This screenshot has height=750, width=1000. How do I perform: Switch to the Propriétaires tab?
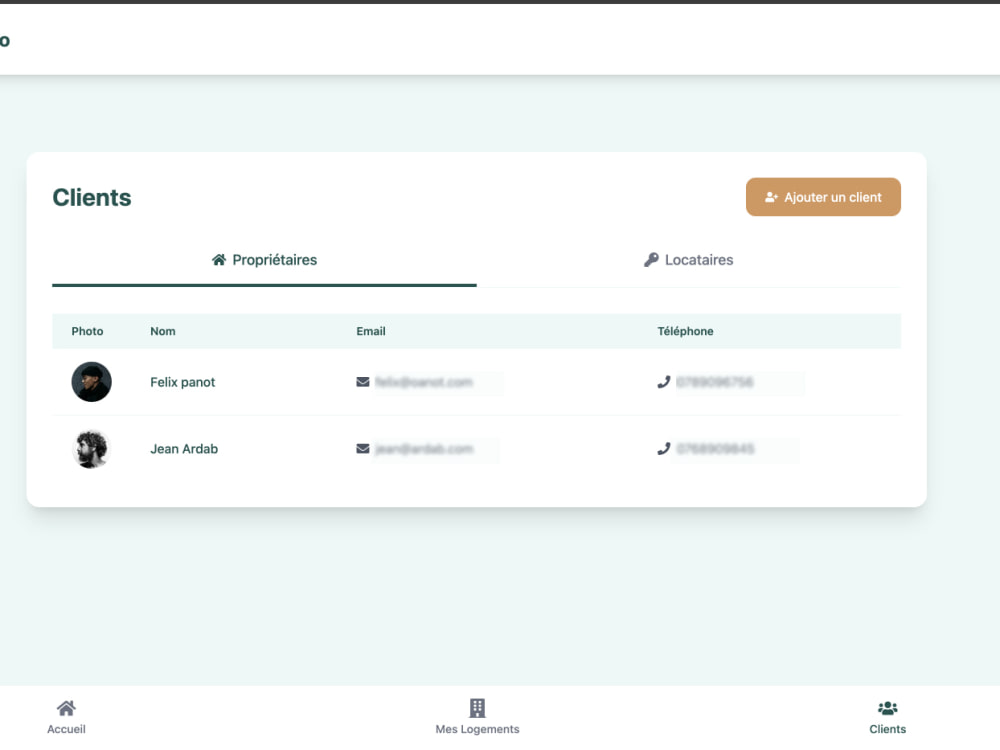264,260
